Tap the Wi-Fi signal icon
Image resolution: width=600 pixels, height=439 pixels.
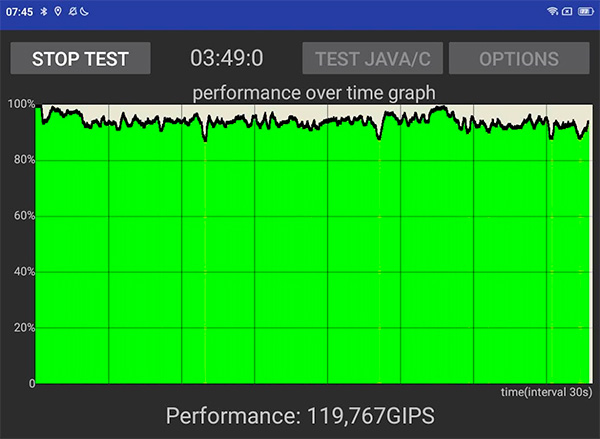point(552,11)
